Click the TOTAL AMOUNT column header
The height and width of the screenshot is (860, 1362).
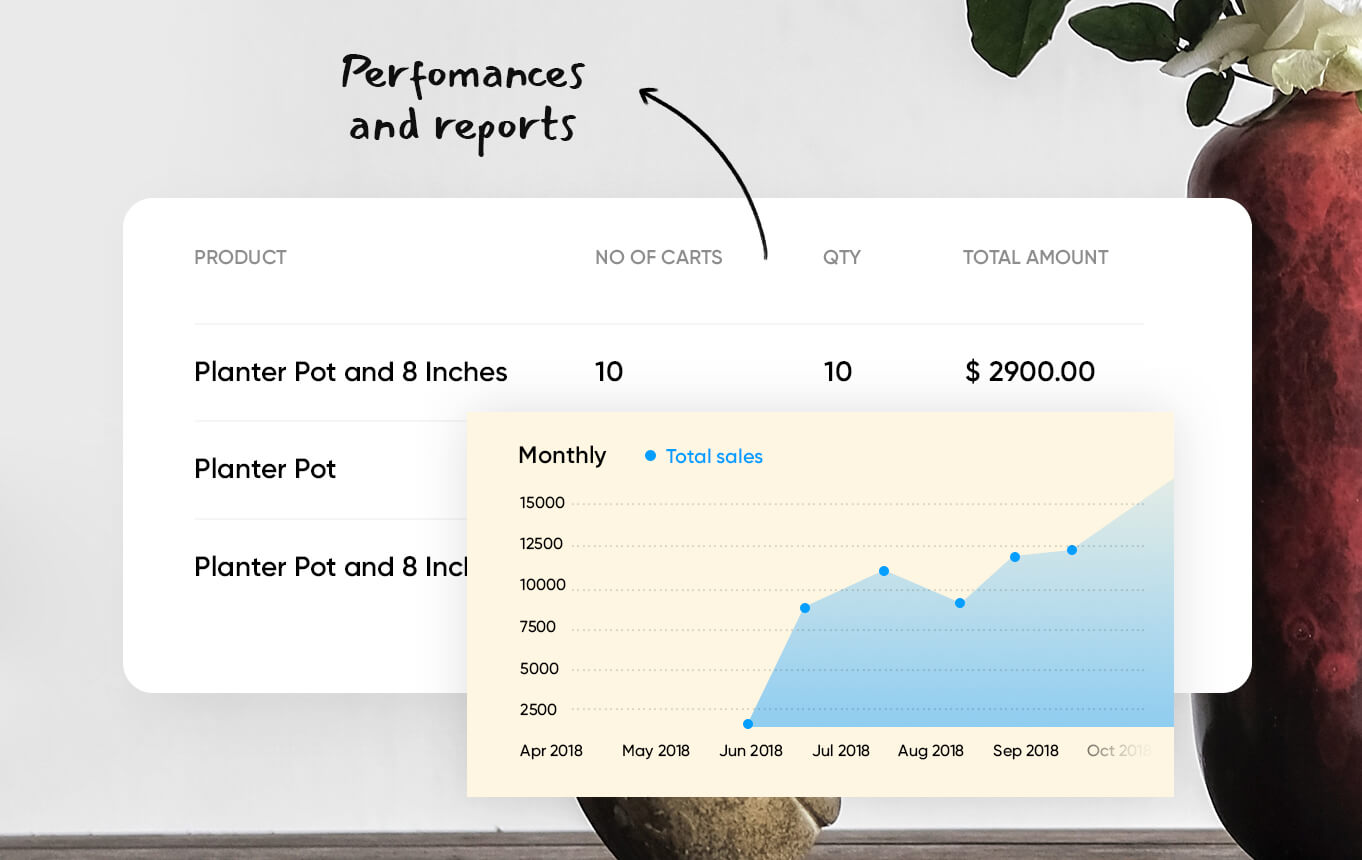tap(1035, 257)
